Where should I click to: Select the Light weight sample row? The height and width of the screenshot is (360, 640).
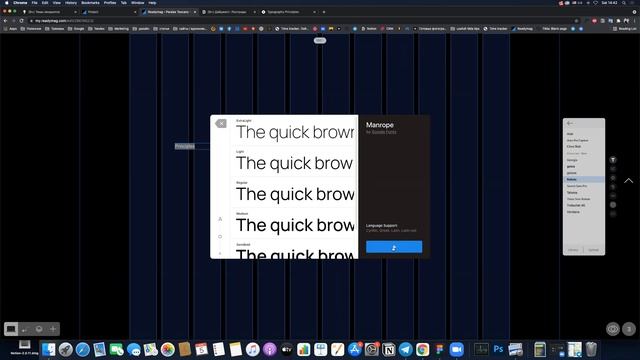coord(294,161)
